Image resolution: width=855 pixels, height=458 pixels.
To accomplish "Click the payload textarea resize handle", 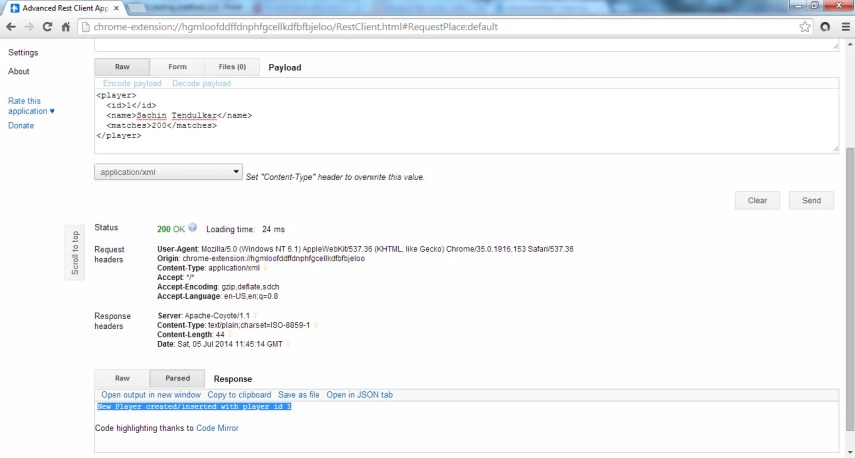I will [x=836, y=149].
